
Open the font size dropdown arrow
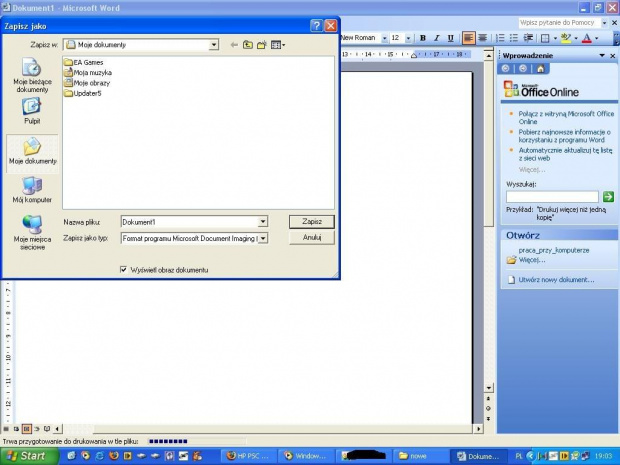(408, 38)
